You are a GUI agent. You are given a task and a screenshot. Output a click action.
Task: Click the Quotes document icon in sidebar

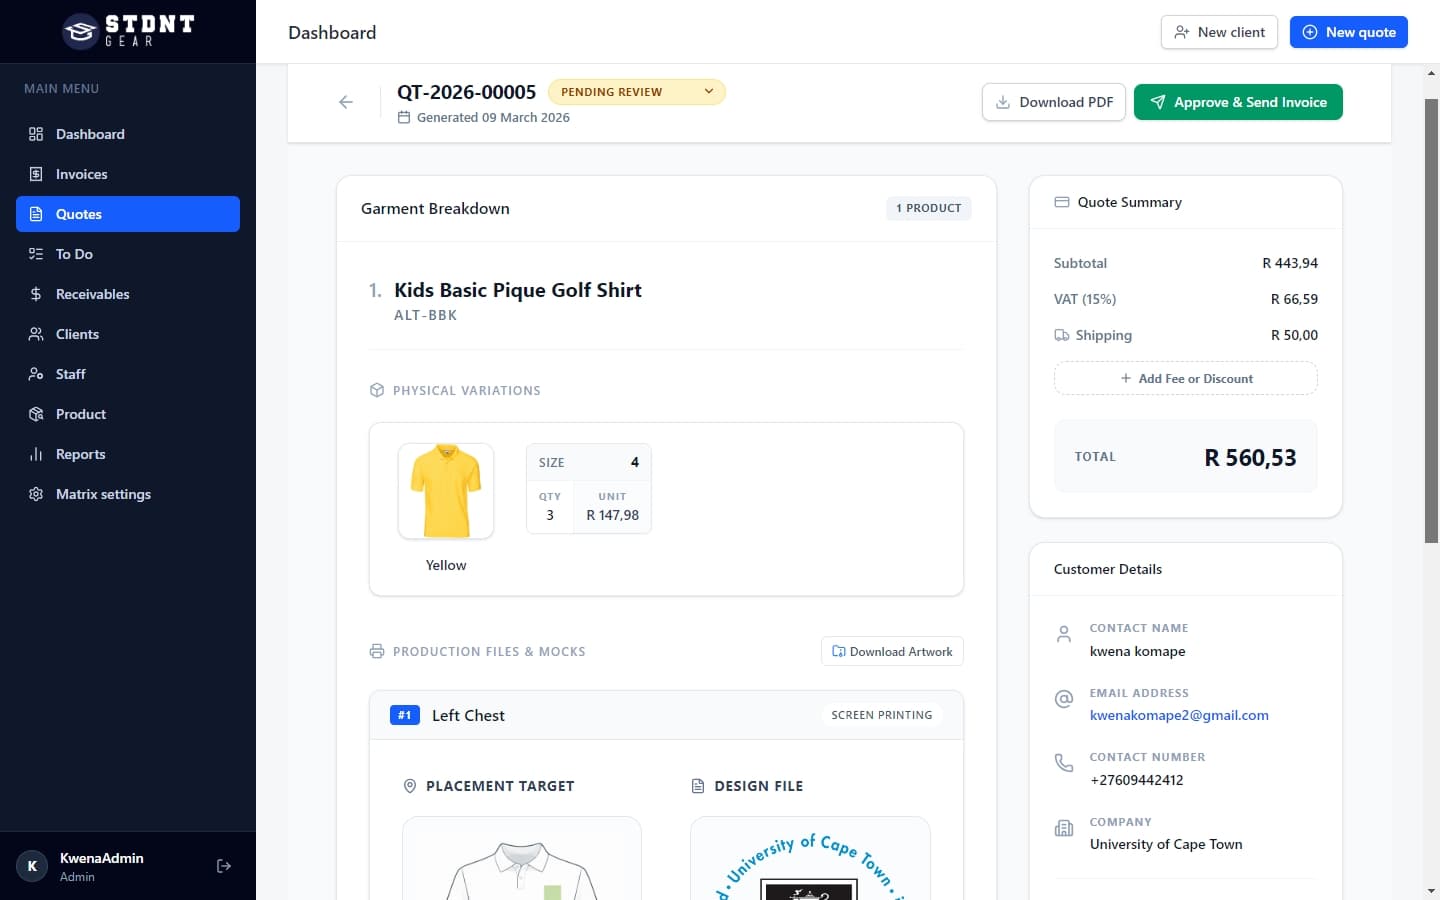click(x=36, y=214)
